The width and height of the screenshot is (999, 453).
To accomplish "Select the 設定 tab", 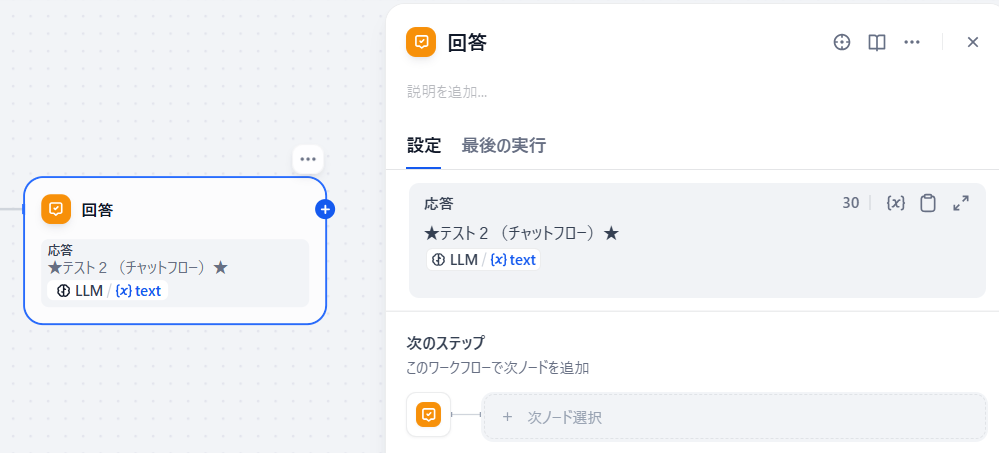I will tap(424, 146).
